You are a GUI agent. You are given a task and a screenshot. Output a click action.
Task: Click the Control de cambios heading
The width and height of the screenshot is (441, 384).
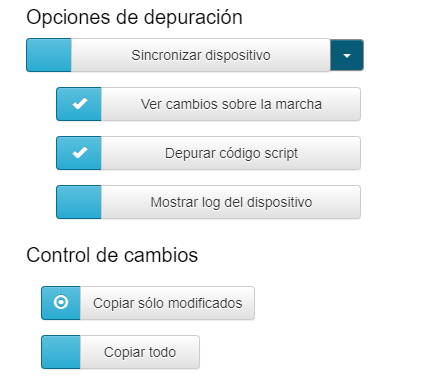click(x=112, y=255)
